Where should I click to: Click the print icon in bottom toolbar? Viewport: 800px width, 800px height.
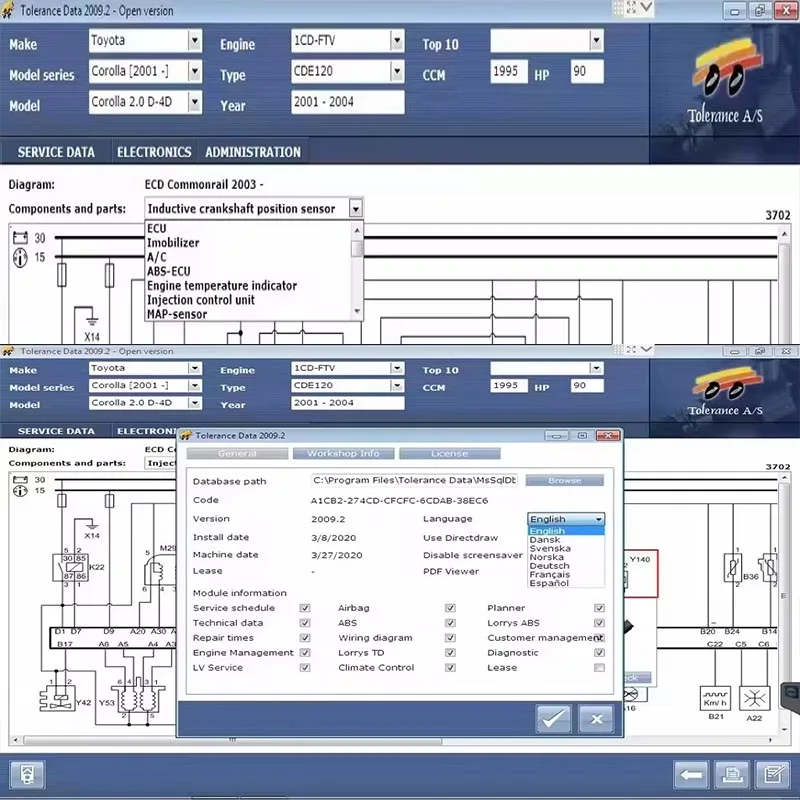coord(732,774)
